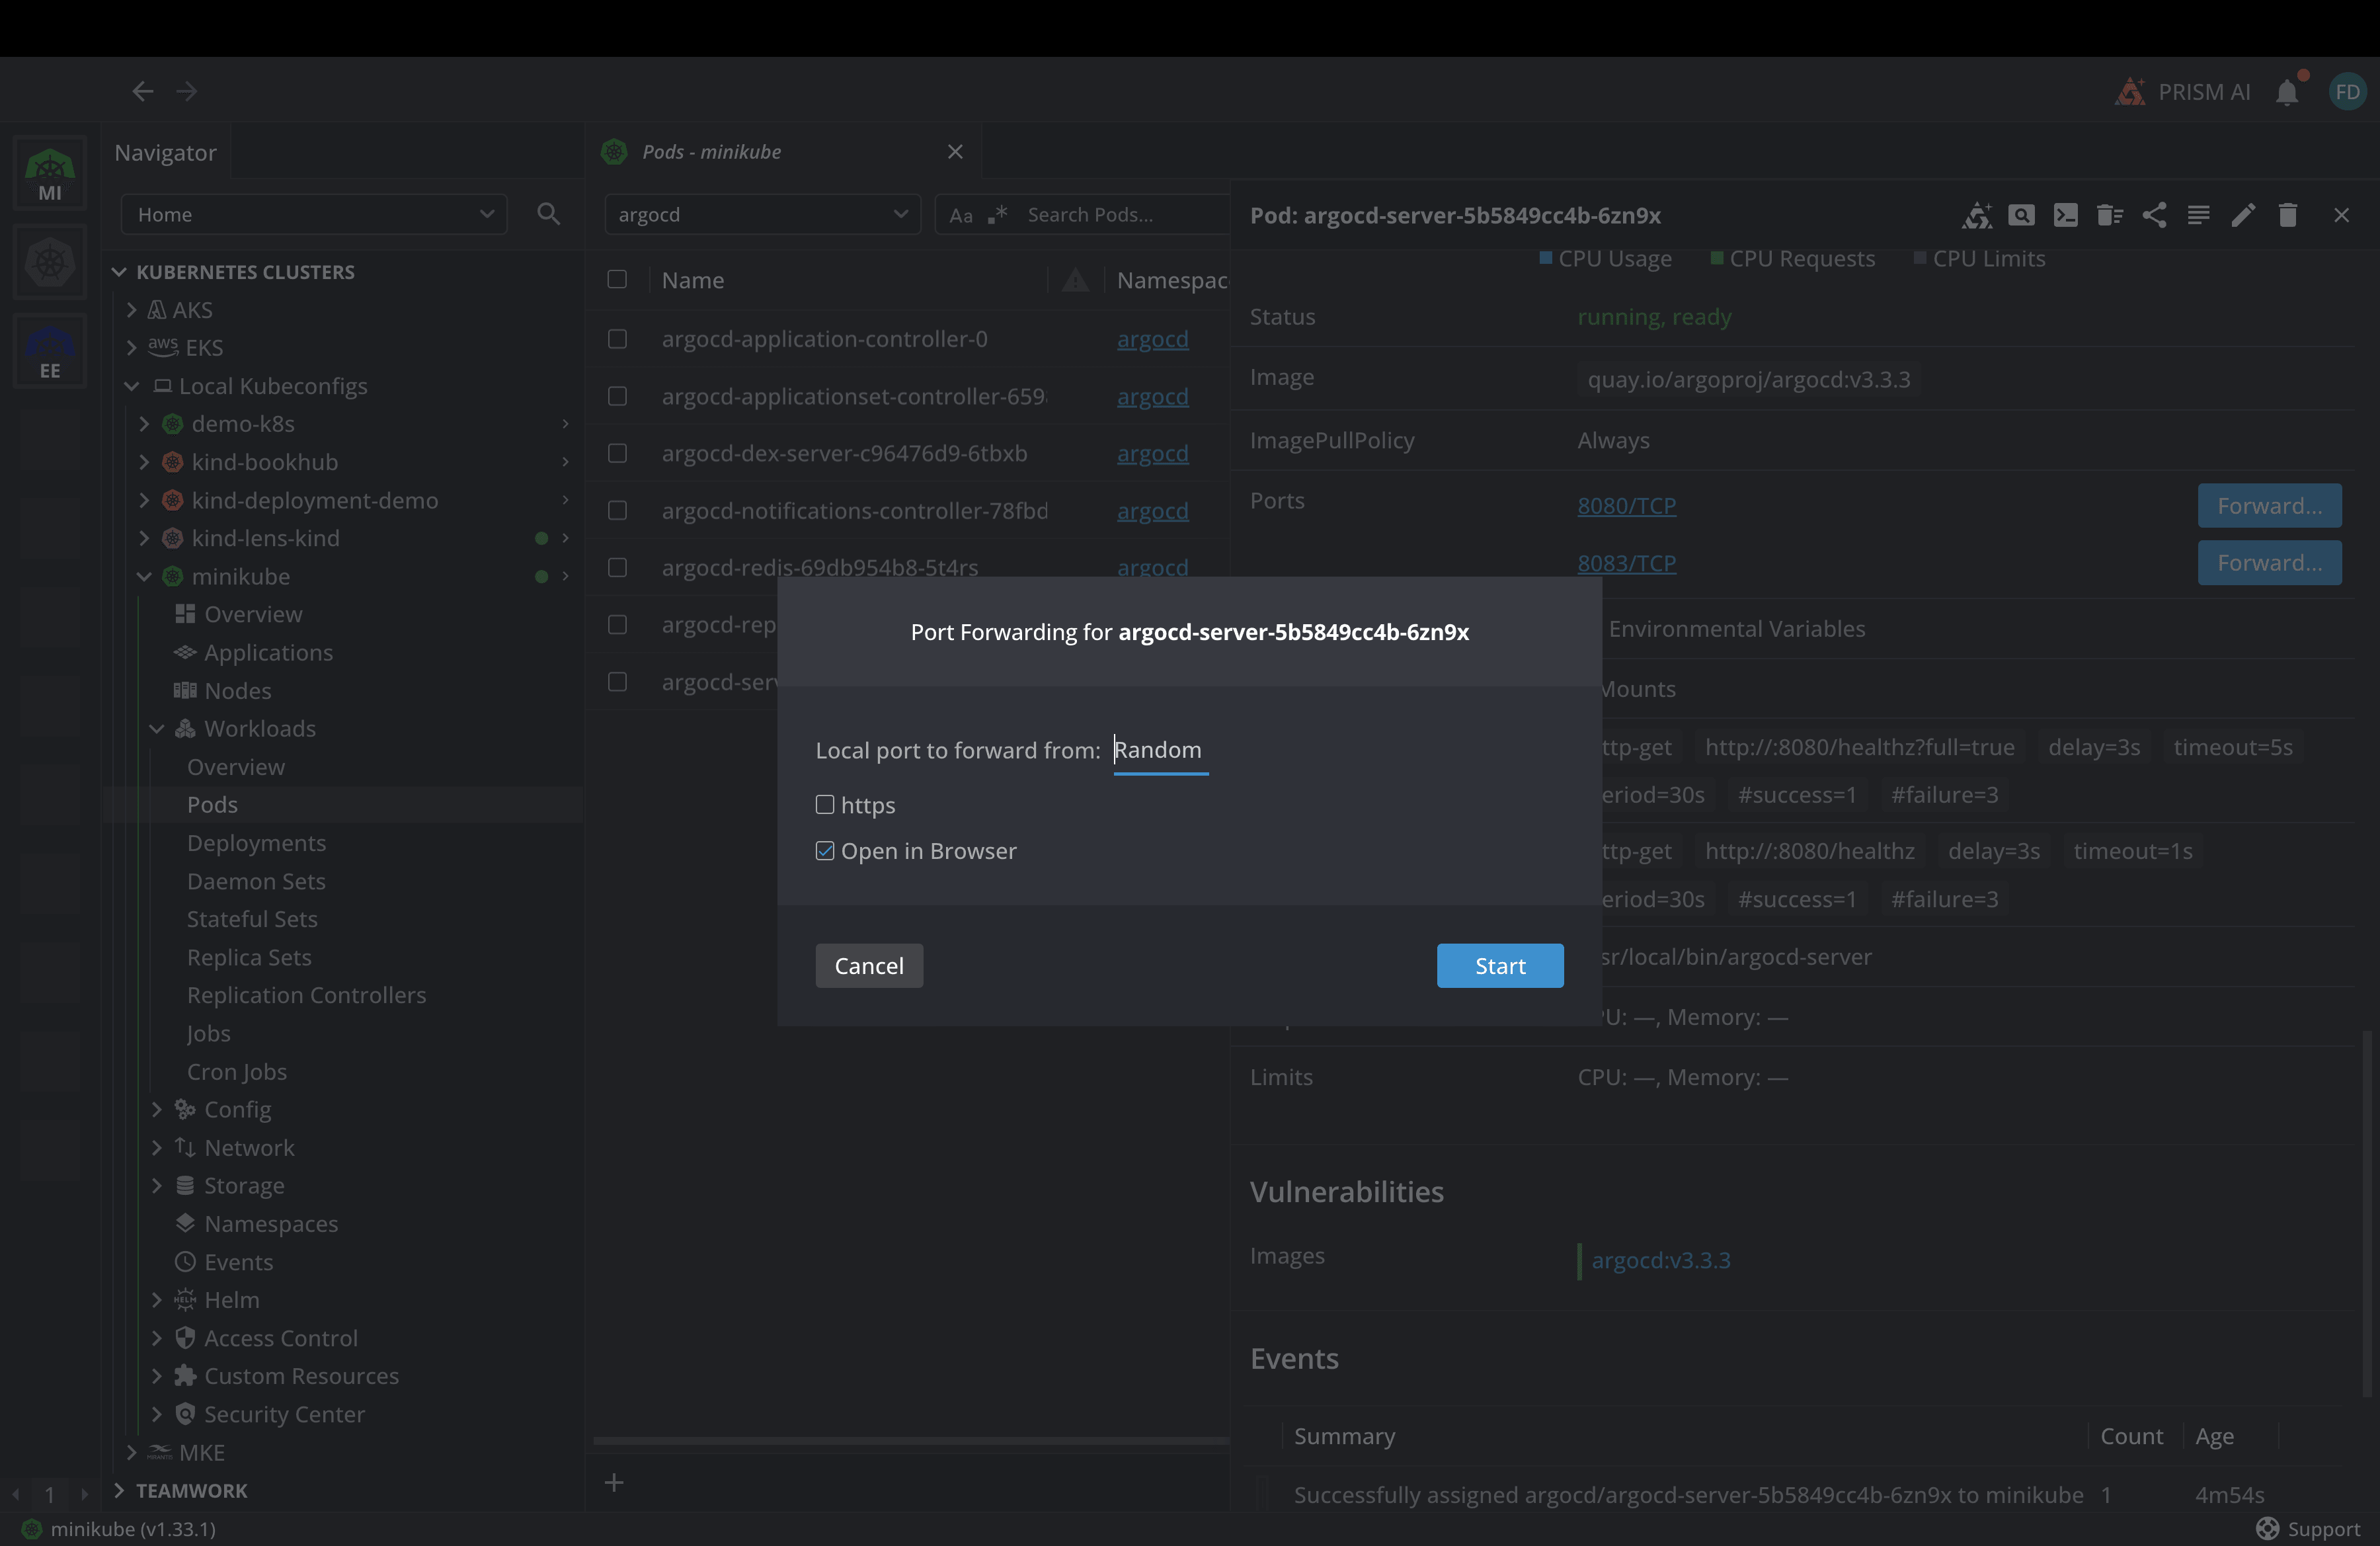Uncheck Open in Browser checkbox
The width and height of the screenshot is (2380, 1546).
pos(825,851)
